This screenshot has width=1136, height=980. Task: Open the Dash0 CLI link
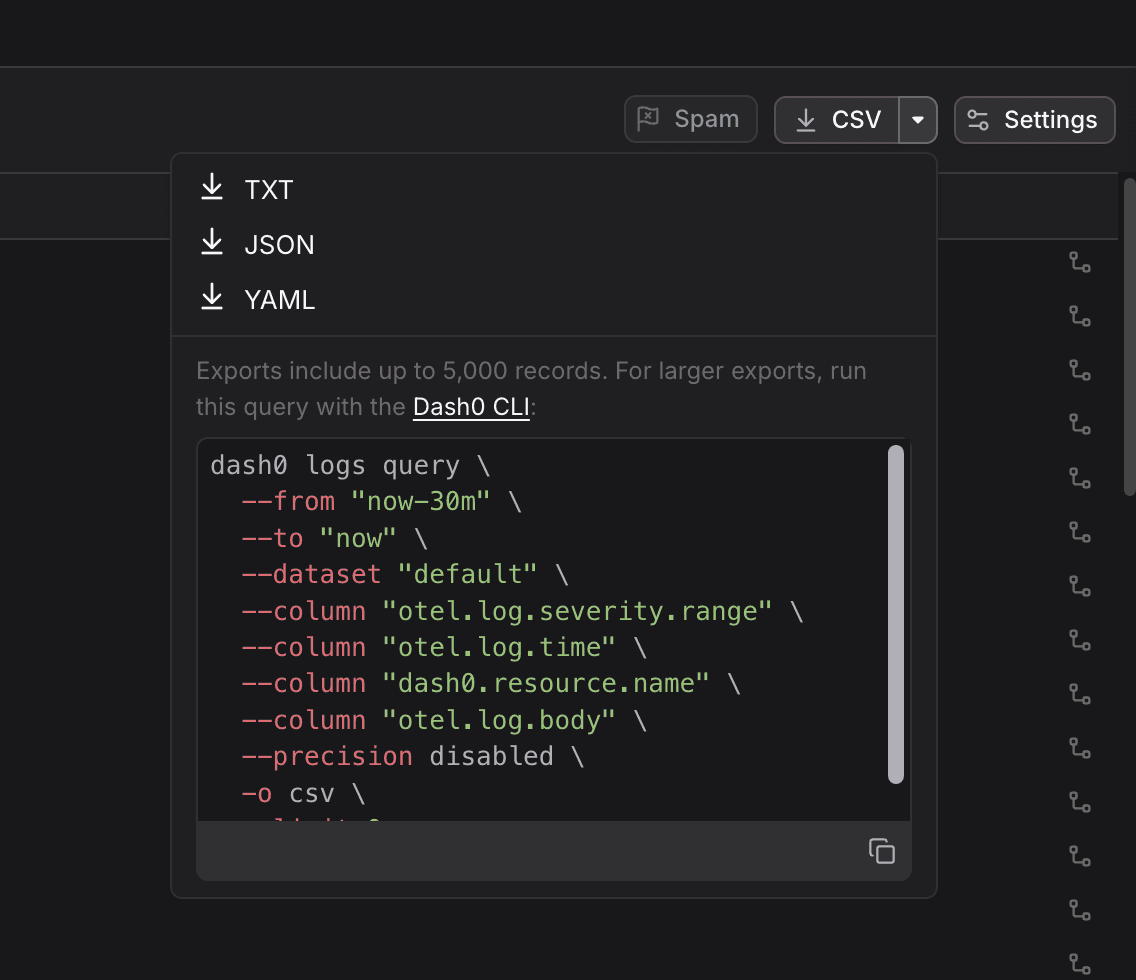pyautogui.click(x=471, y=407)
